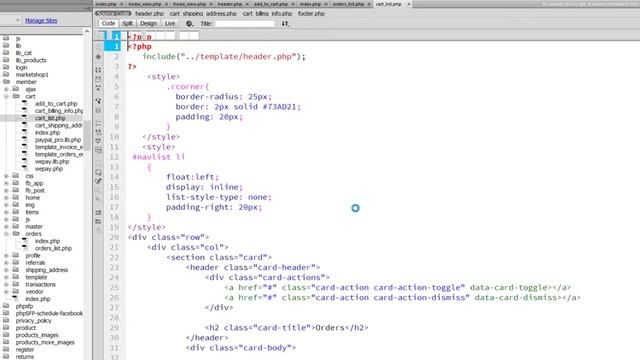640x360 pixels.
Task: Close the cart_list.php tab
Action: (x=409, y=4)
